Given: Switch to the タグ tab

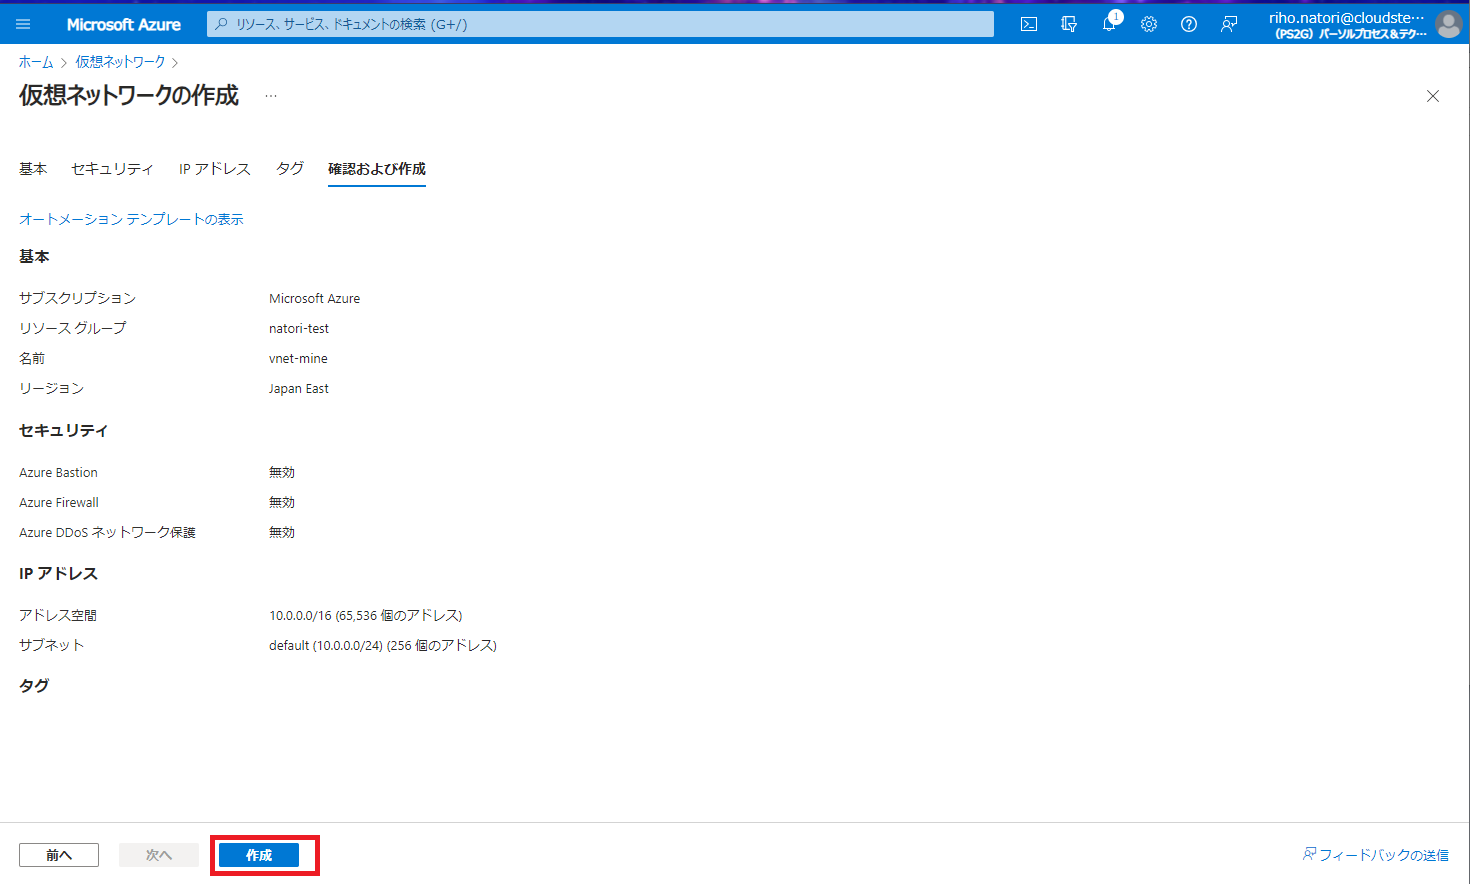Looking at the screenshot, I should click(290, 169).
